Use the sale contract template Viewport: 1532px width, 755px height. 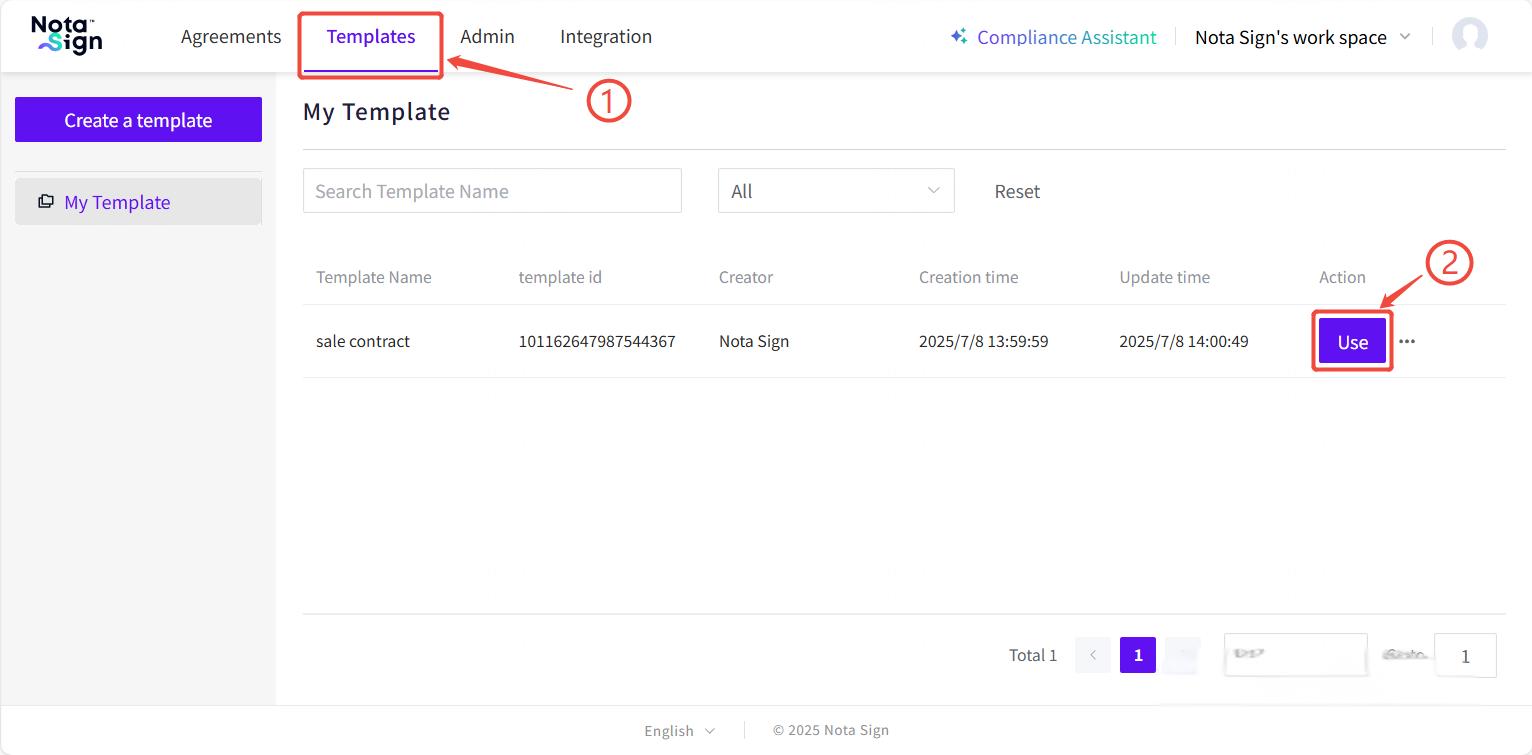click(x=1352, y=341)
